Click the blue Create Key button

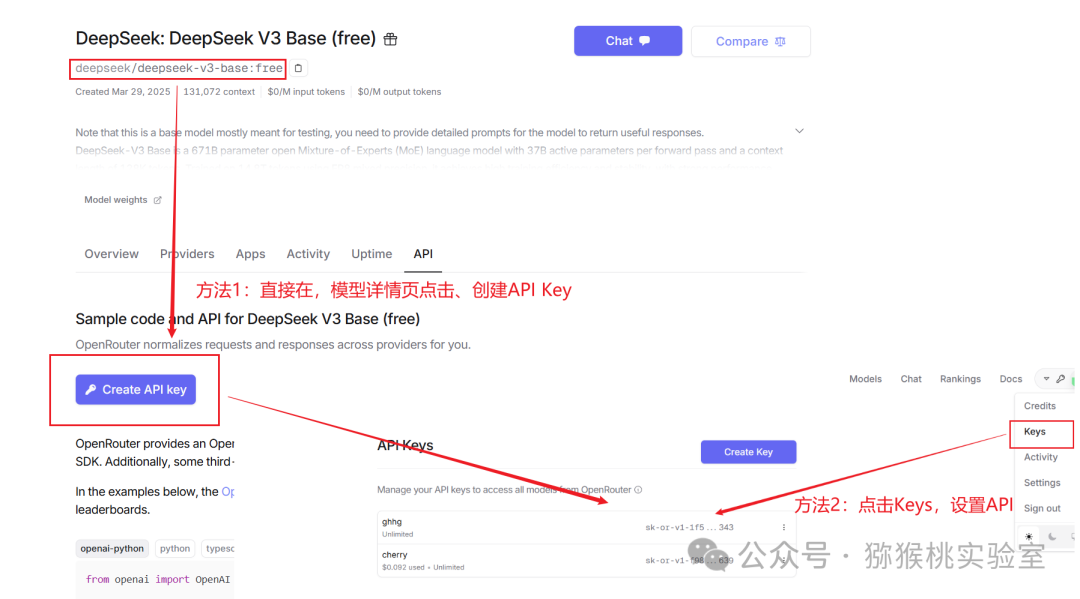pos(748,452)
